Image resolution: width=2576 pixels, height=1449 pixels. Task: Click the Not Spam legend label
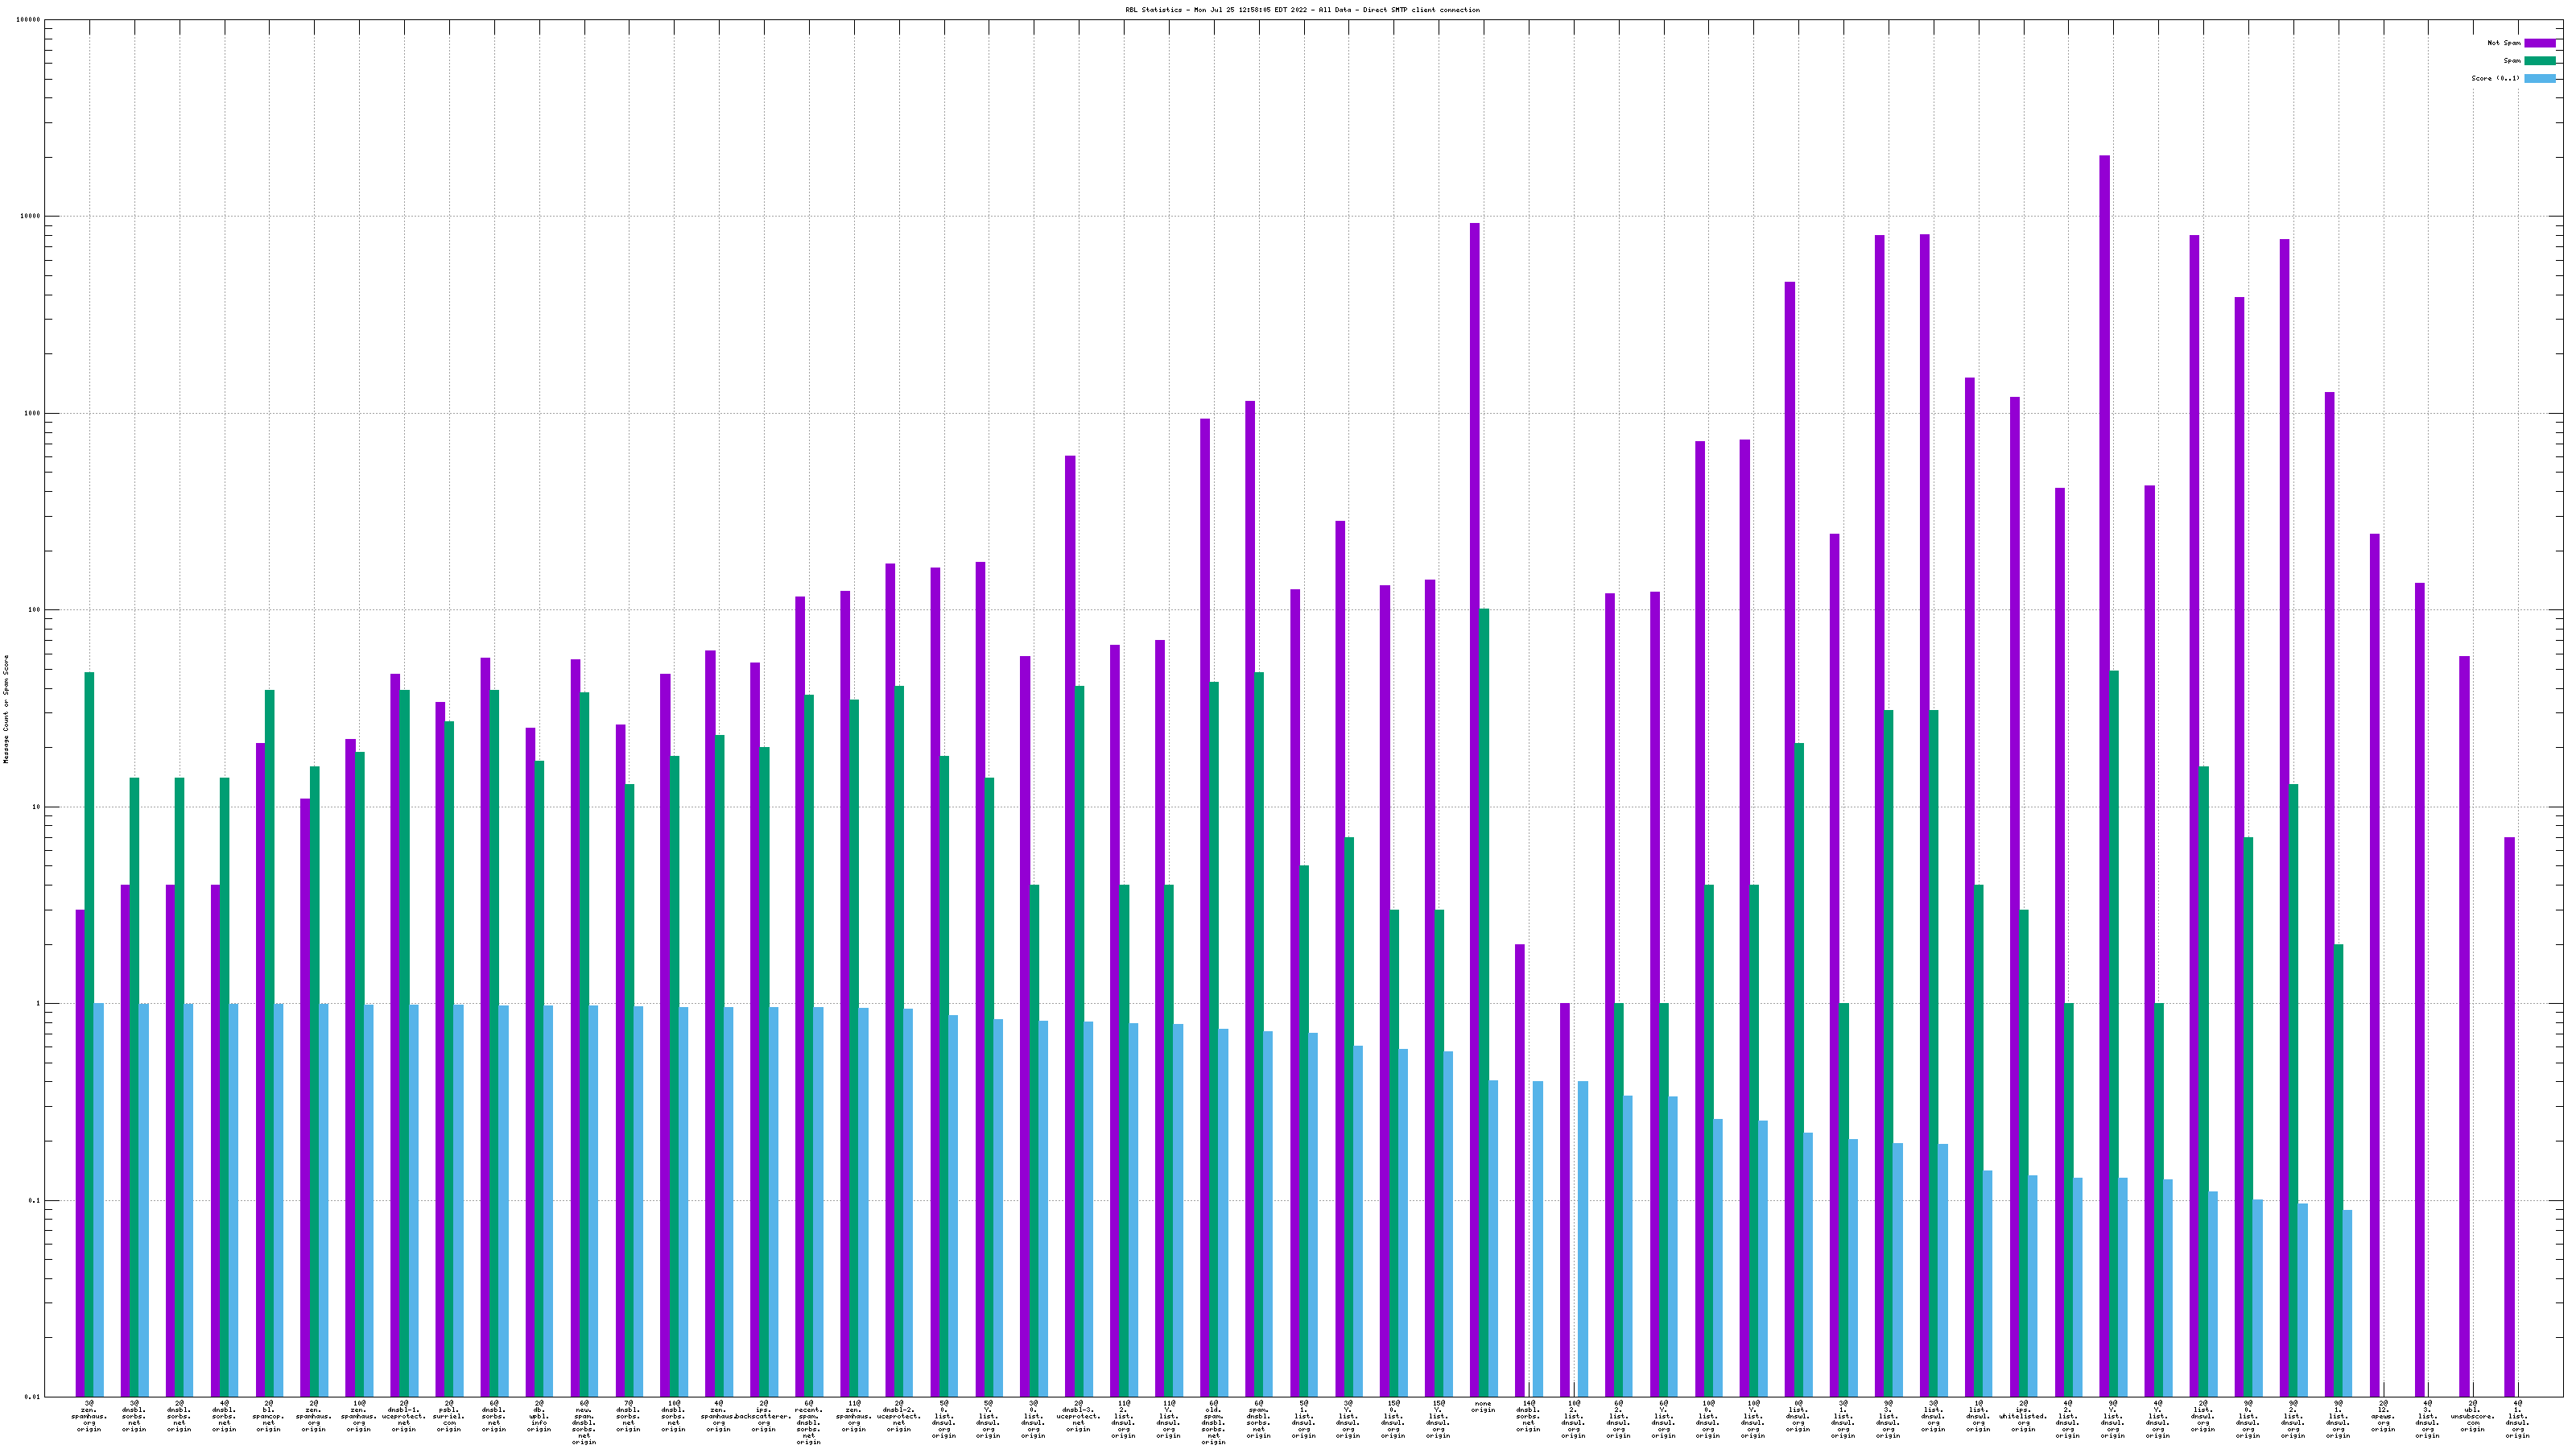point(2504,43)
